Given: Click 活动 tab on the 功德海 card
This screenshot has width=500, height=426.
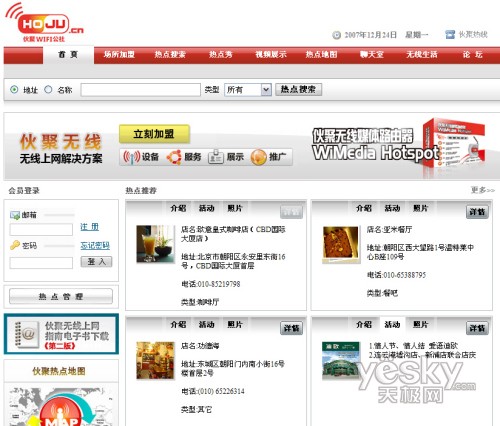Looking at the screenshot, I should 206,324.
